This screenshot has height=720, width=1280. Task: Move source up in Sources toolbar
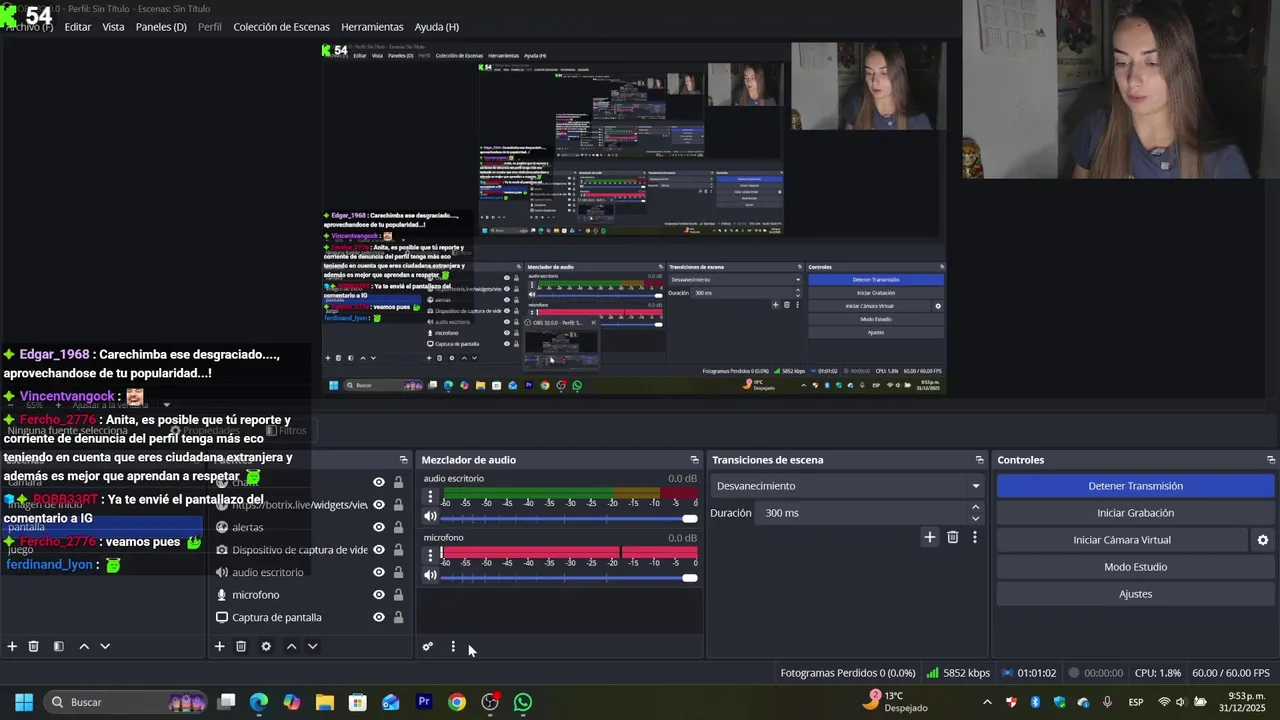coord(291,646)
